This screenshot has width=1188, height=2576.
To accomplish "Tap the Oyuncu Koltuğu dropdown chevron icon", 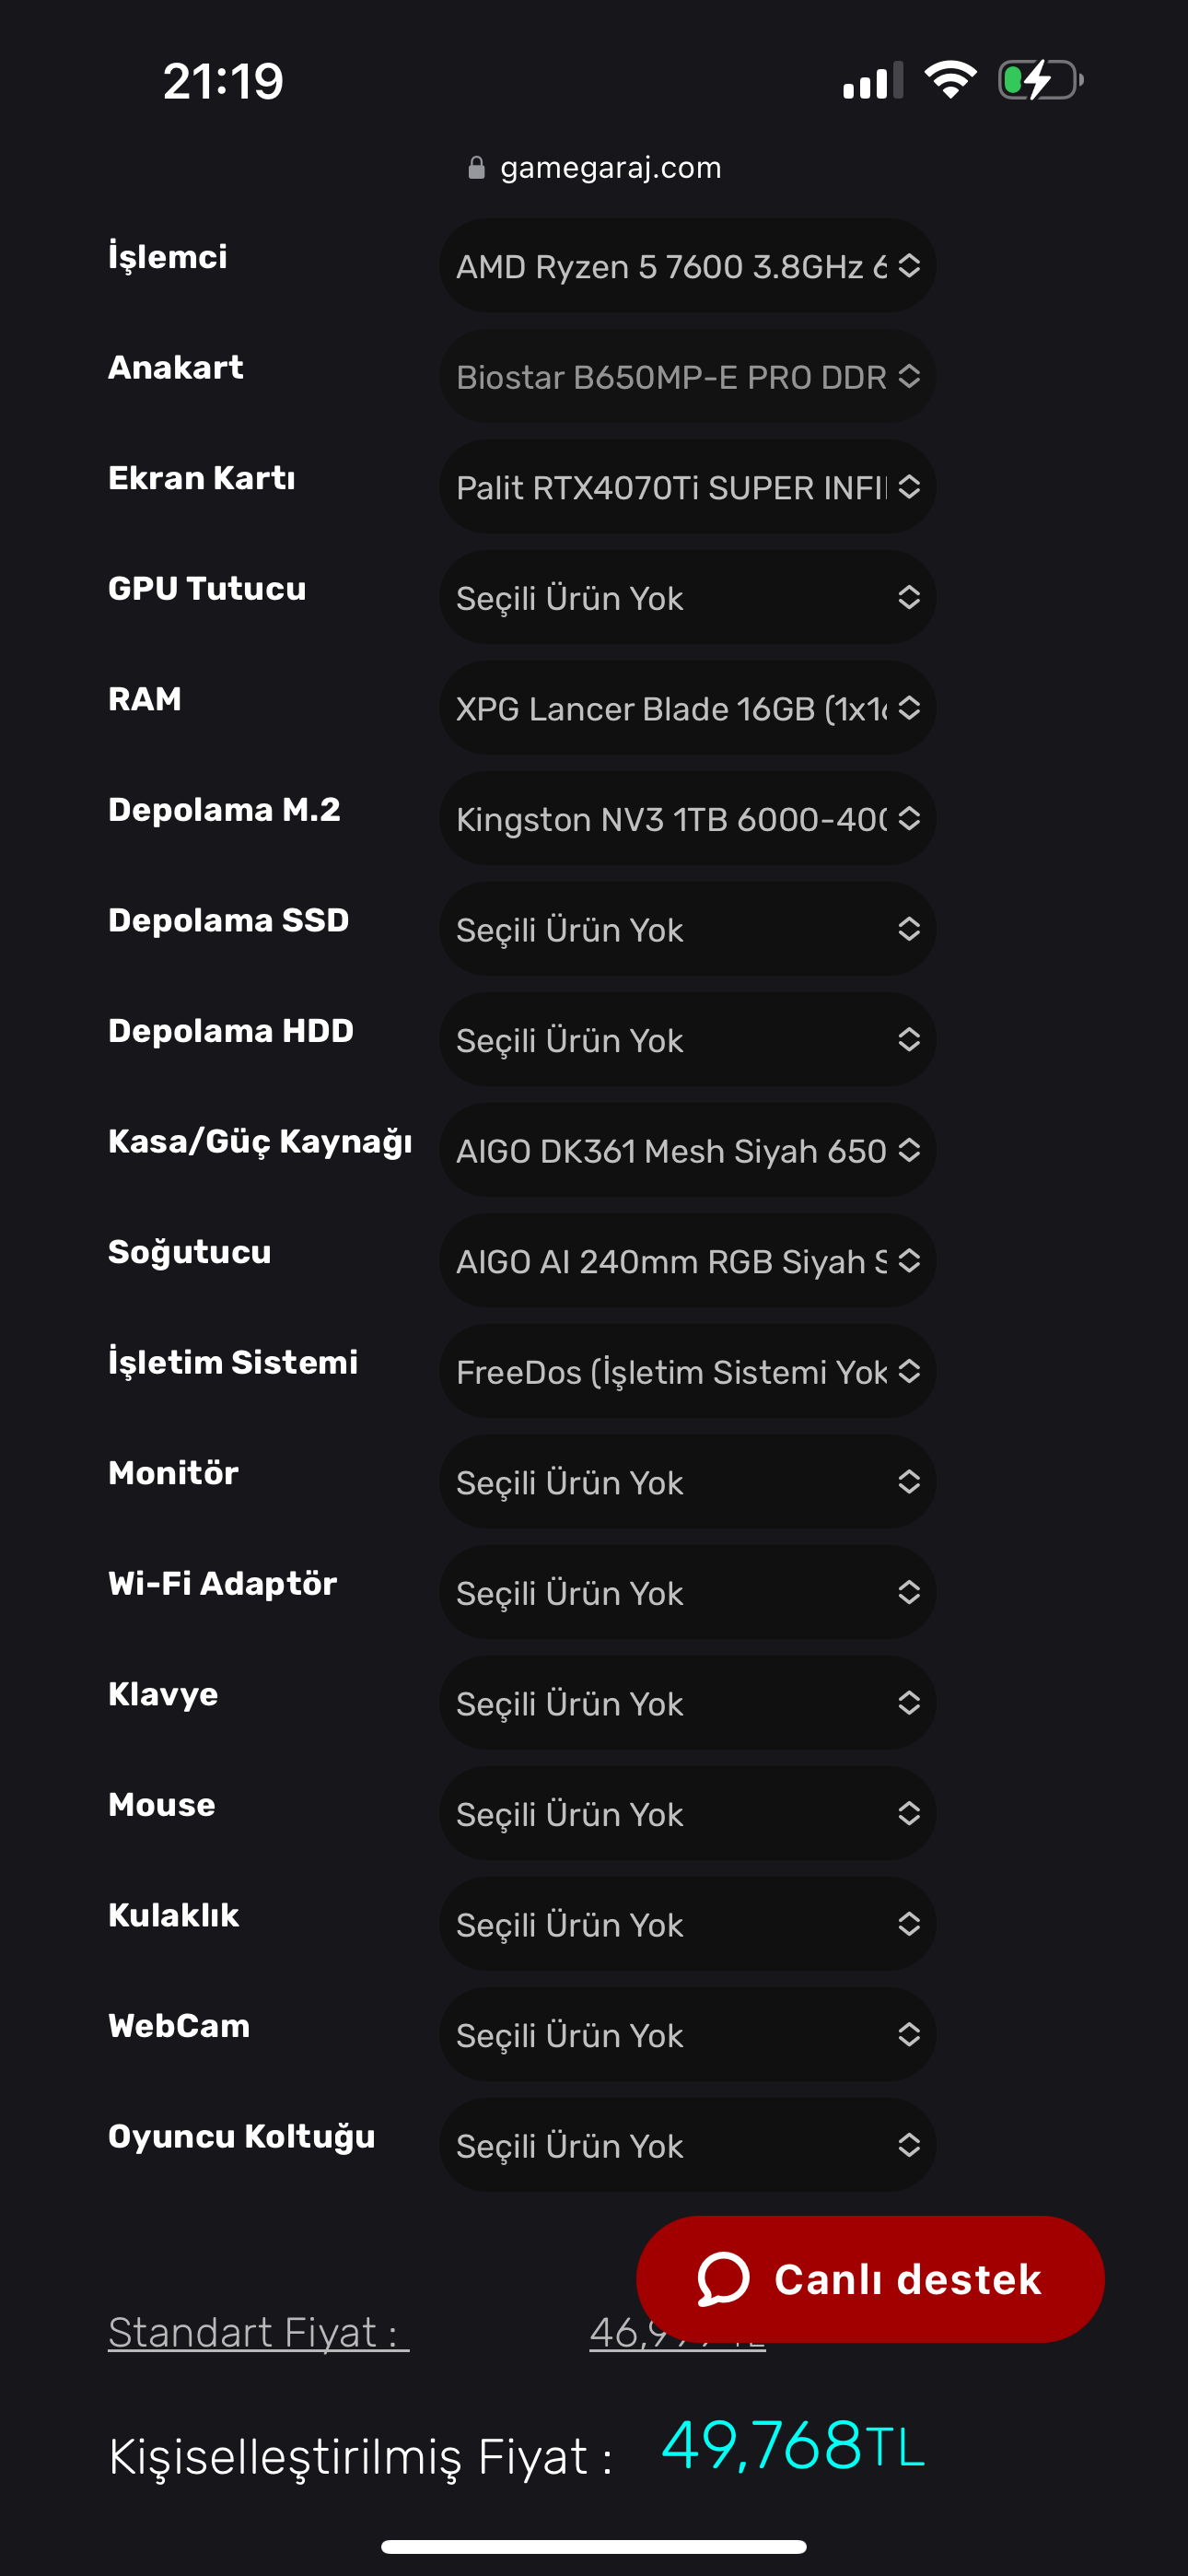I will pos(908,2145).
